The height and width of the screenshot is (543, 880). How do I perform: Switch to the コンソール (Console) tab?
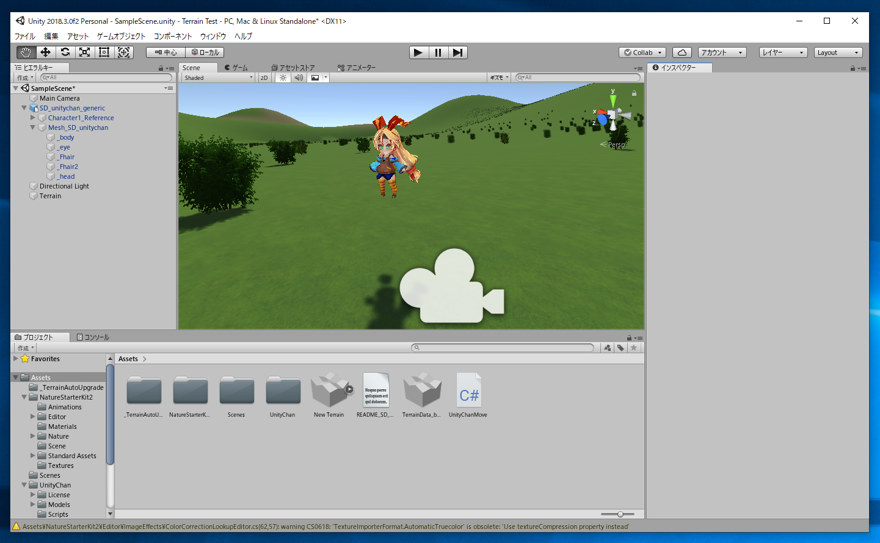[x=93, y=337]
